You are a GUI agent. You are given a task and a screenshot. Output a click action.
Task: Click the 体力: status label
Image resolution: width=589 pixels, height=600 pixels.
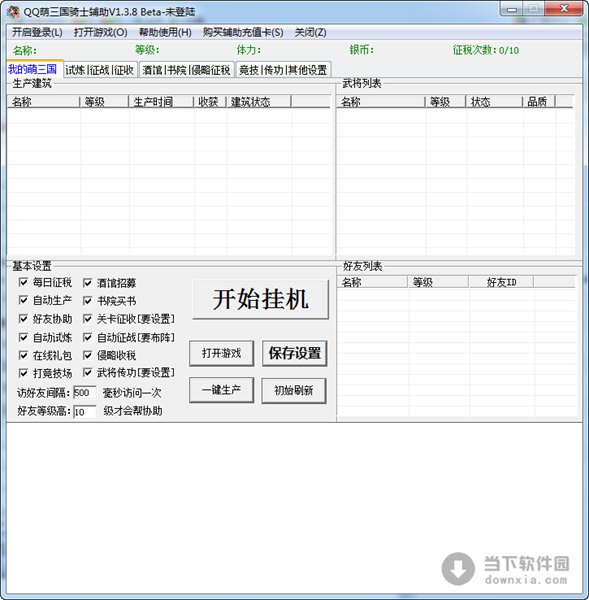click(x=248, y=50)
